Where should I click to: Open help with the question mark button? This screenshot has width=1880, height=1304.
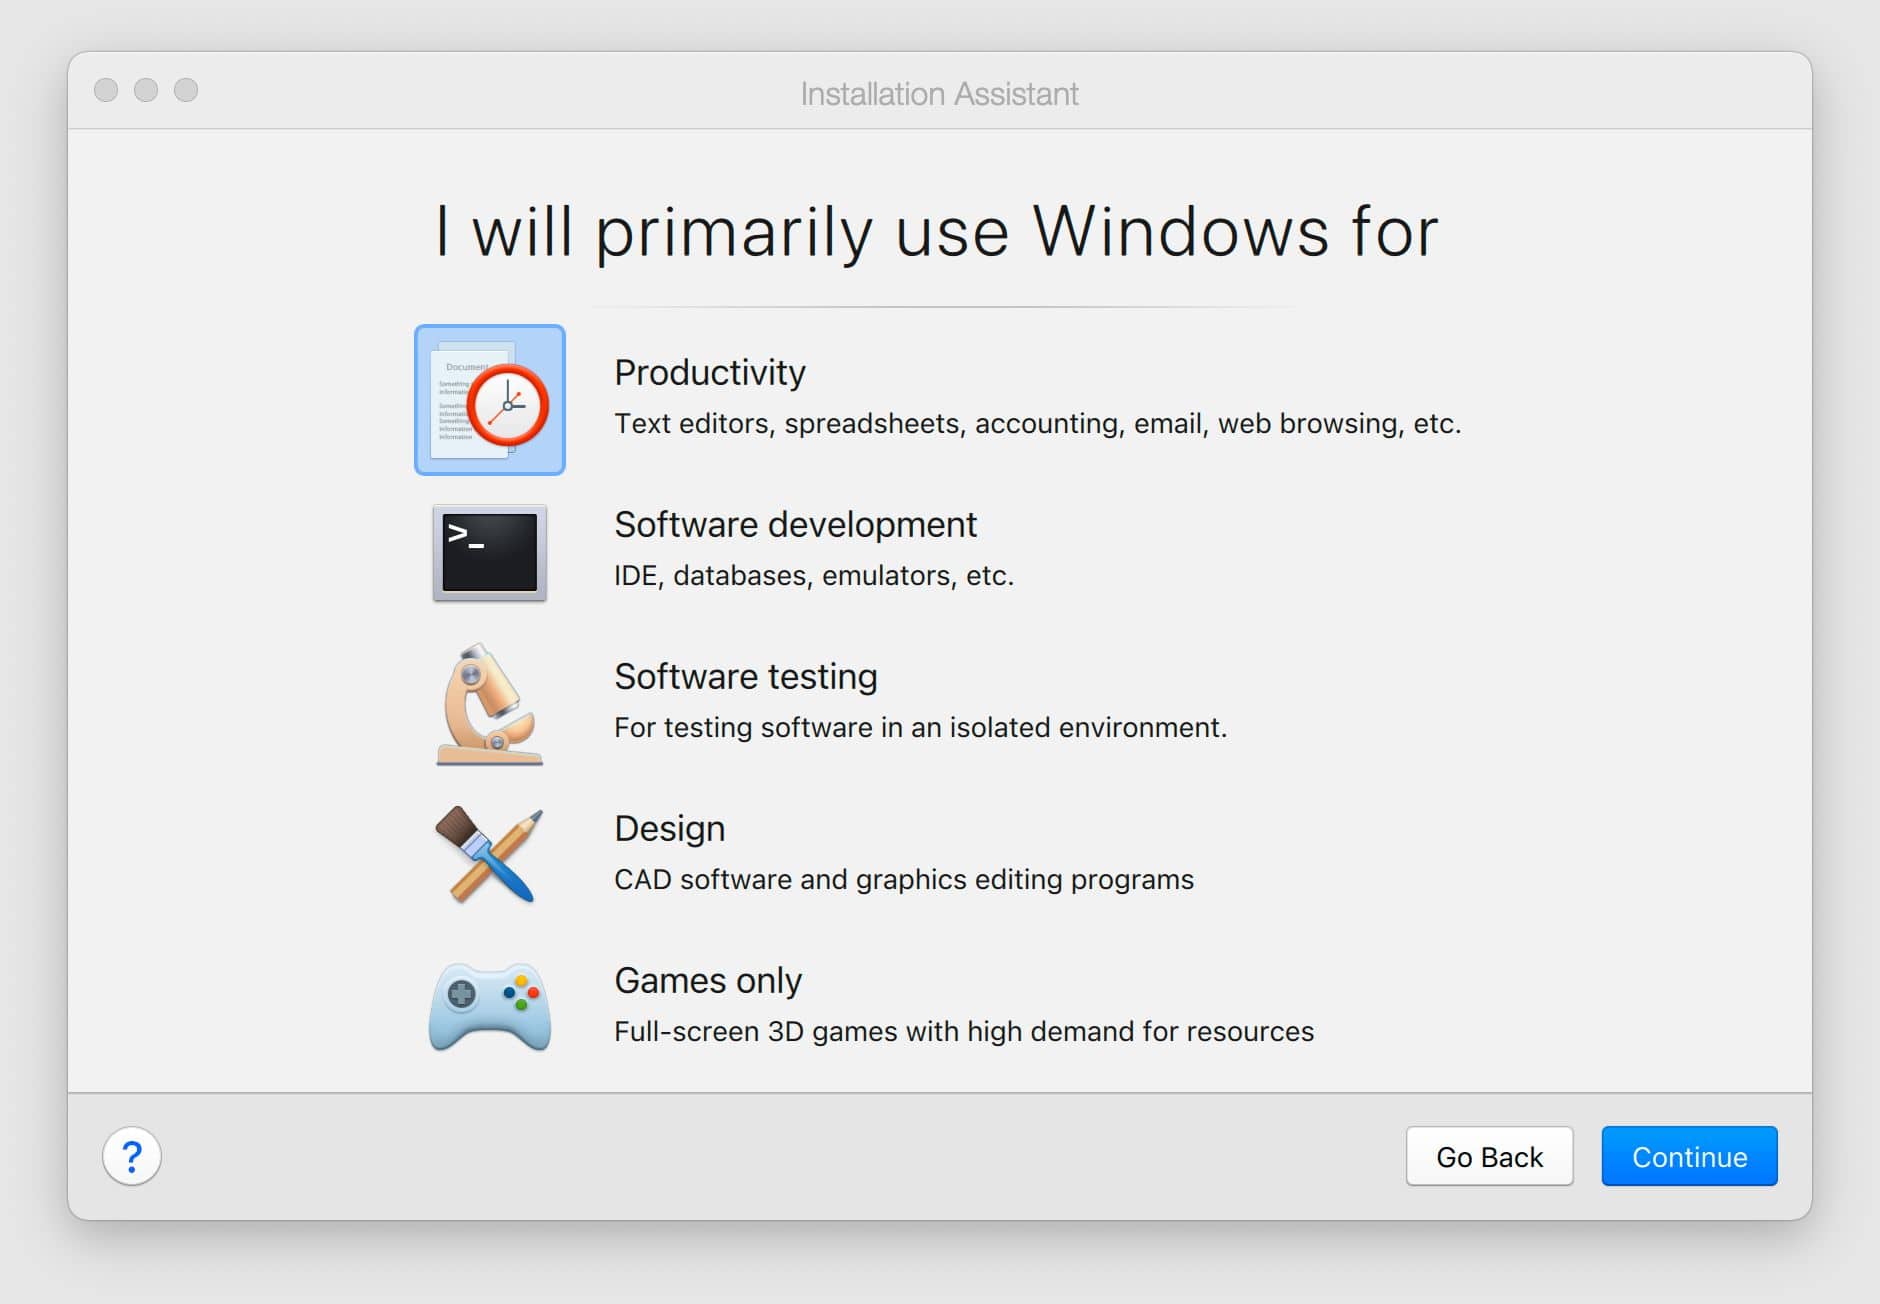click(x=132, y=1156)
